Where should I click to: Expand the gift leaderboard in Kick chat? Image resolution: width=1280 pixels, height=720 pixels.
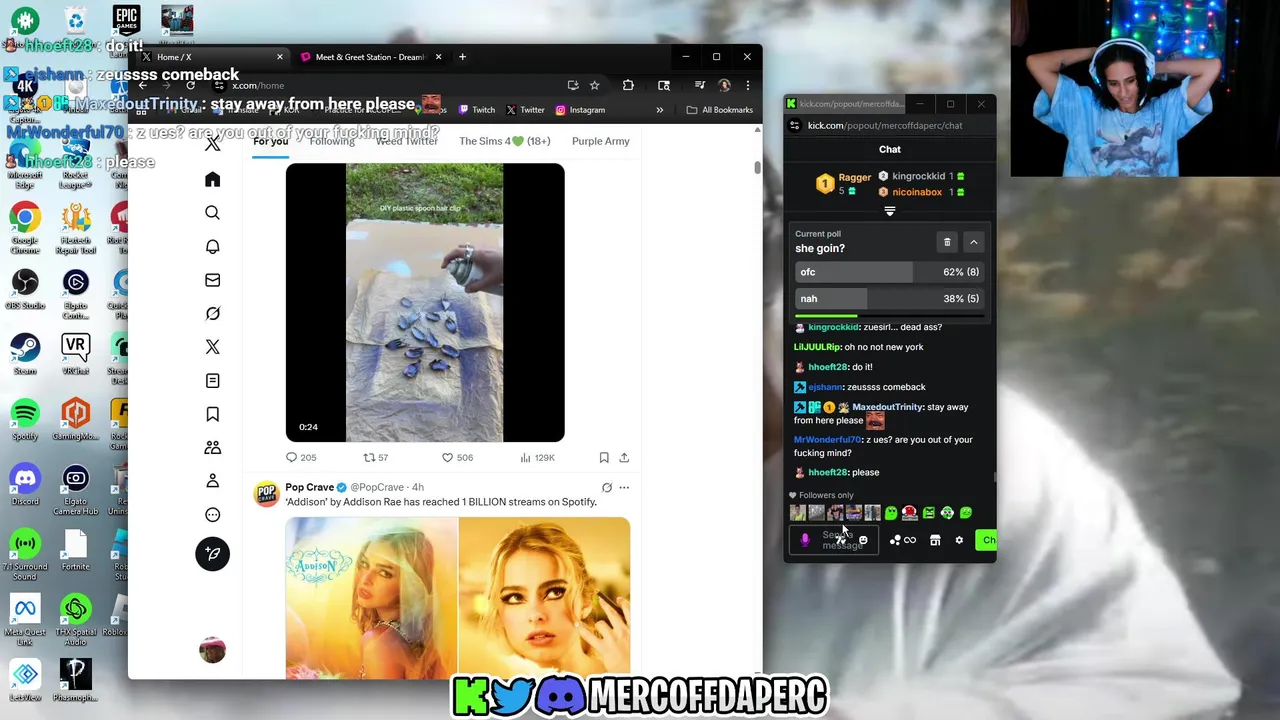[x=889, y=211]
